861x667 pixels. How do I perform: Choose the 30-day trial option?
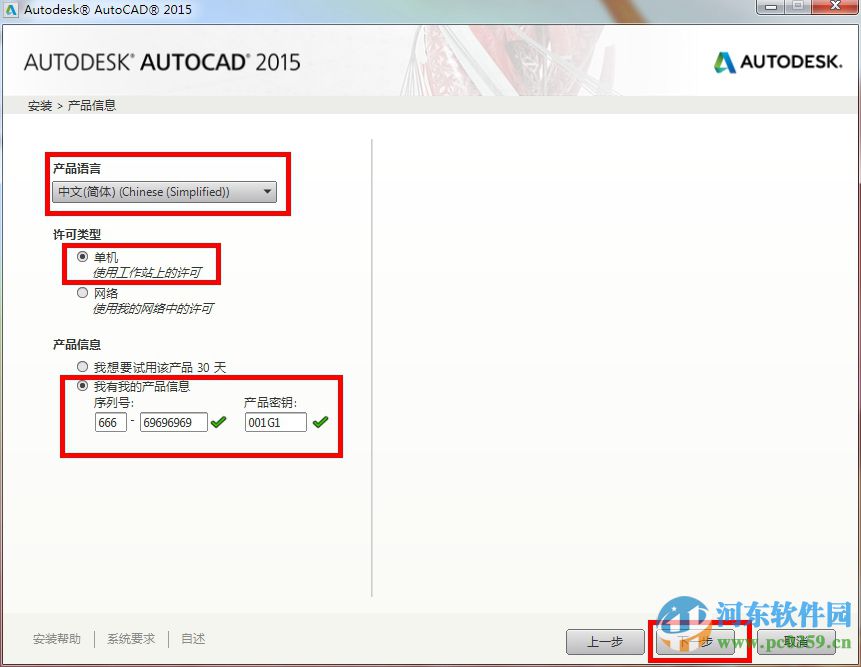point(82,366)
